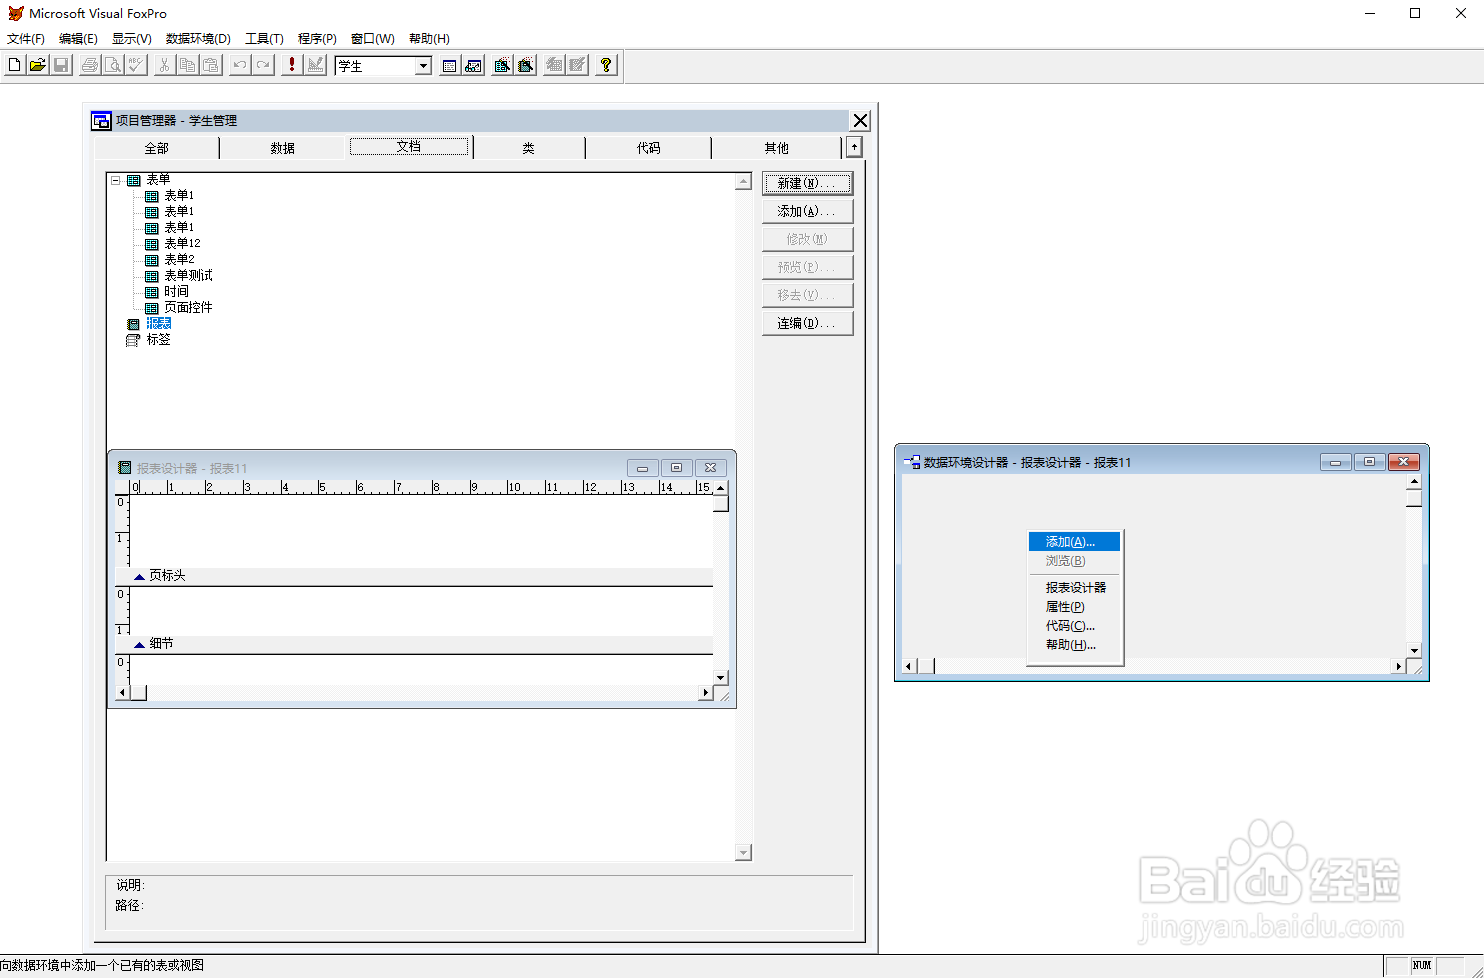Viewport: 1484px width, 978px height.
Task: Select the 标签 node in the tree
Action: (x=158, y=340)
